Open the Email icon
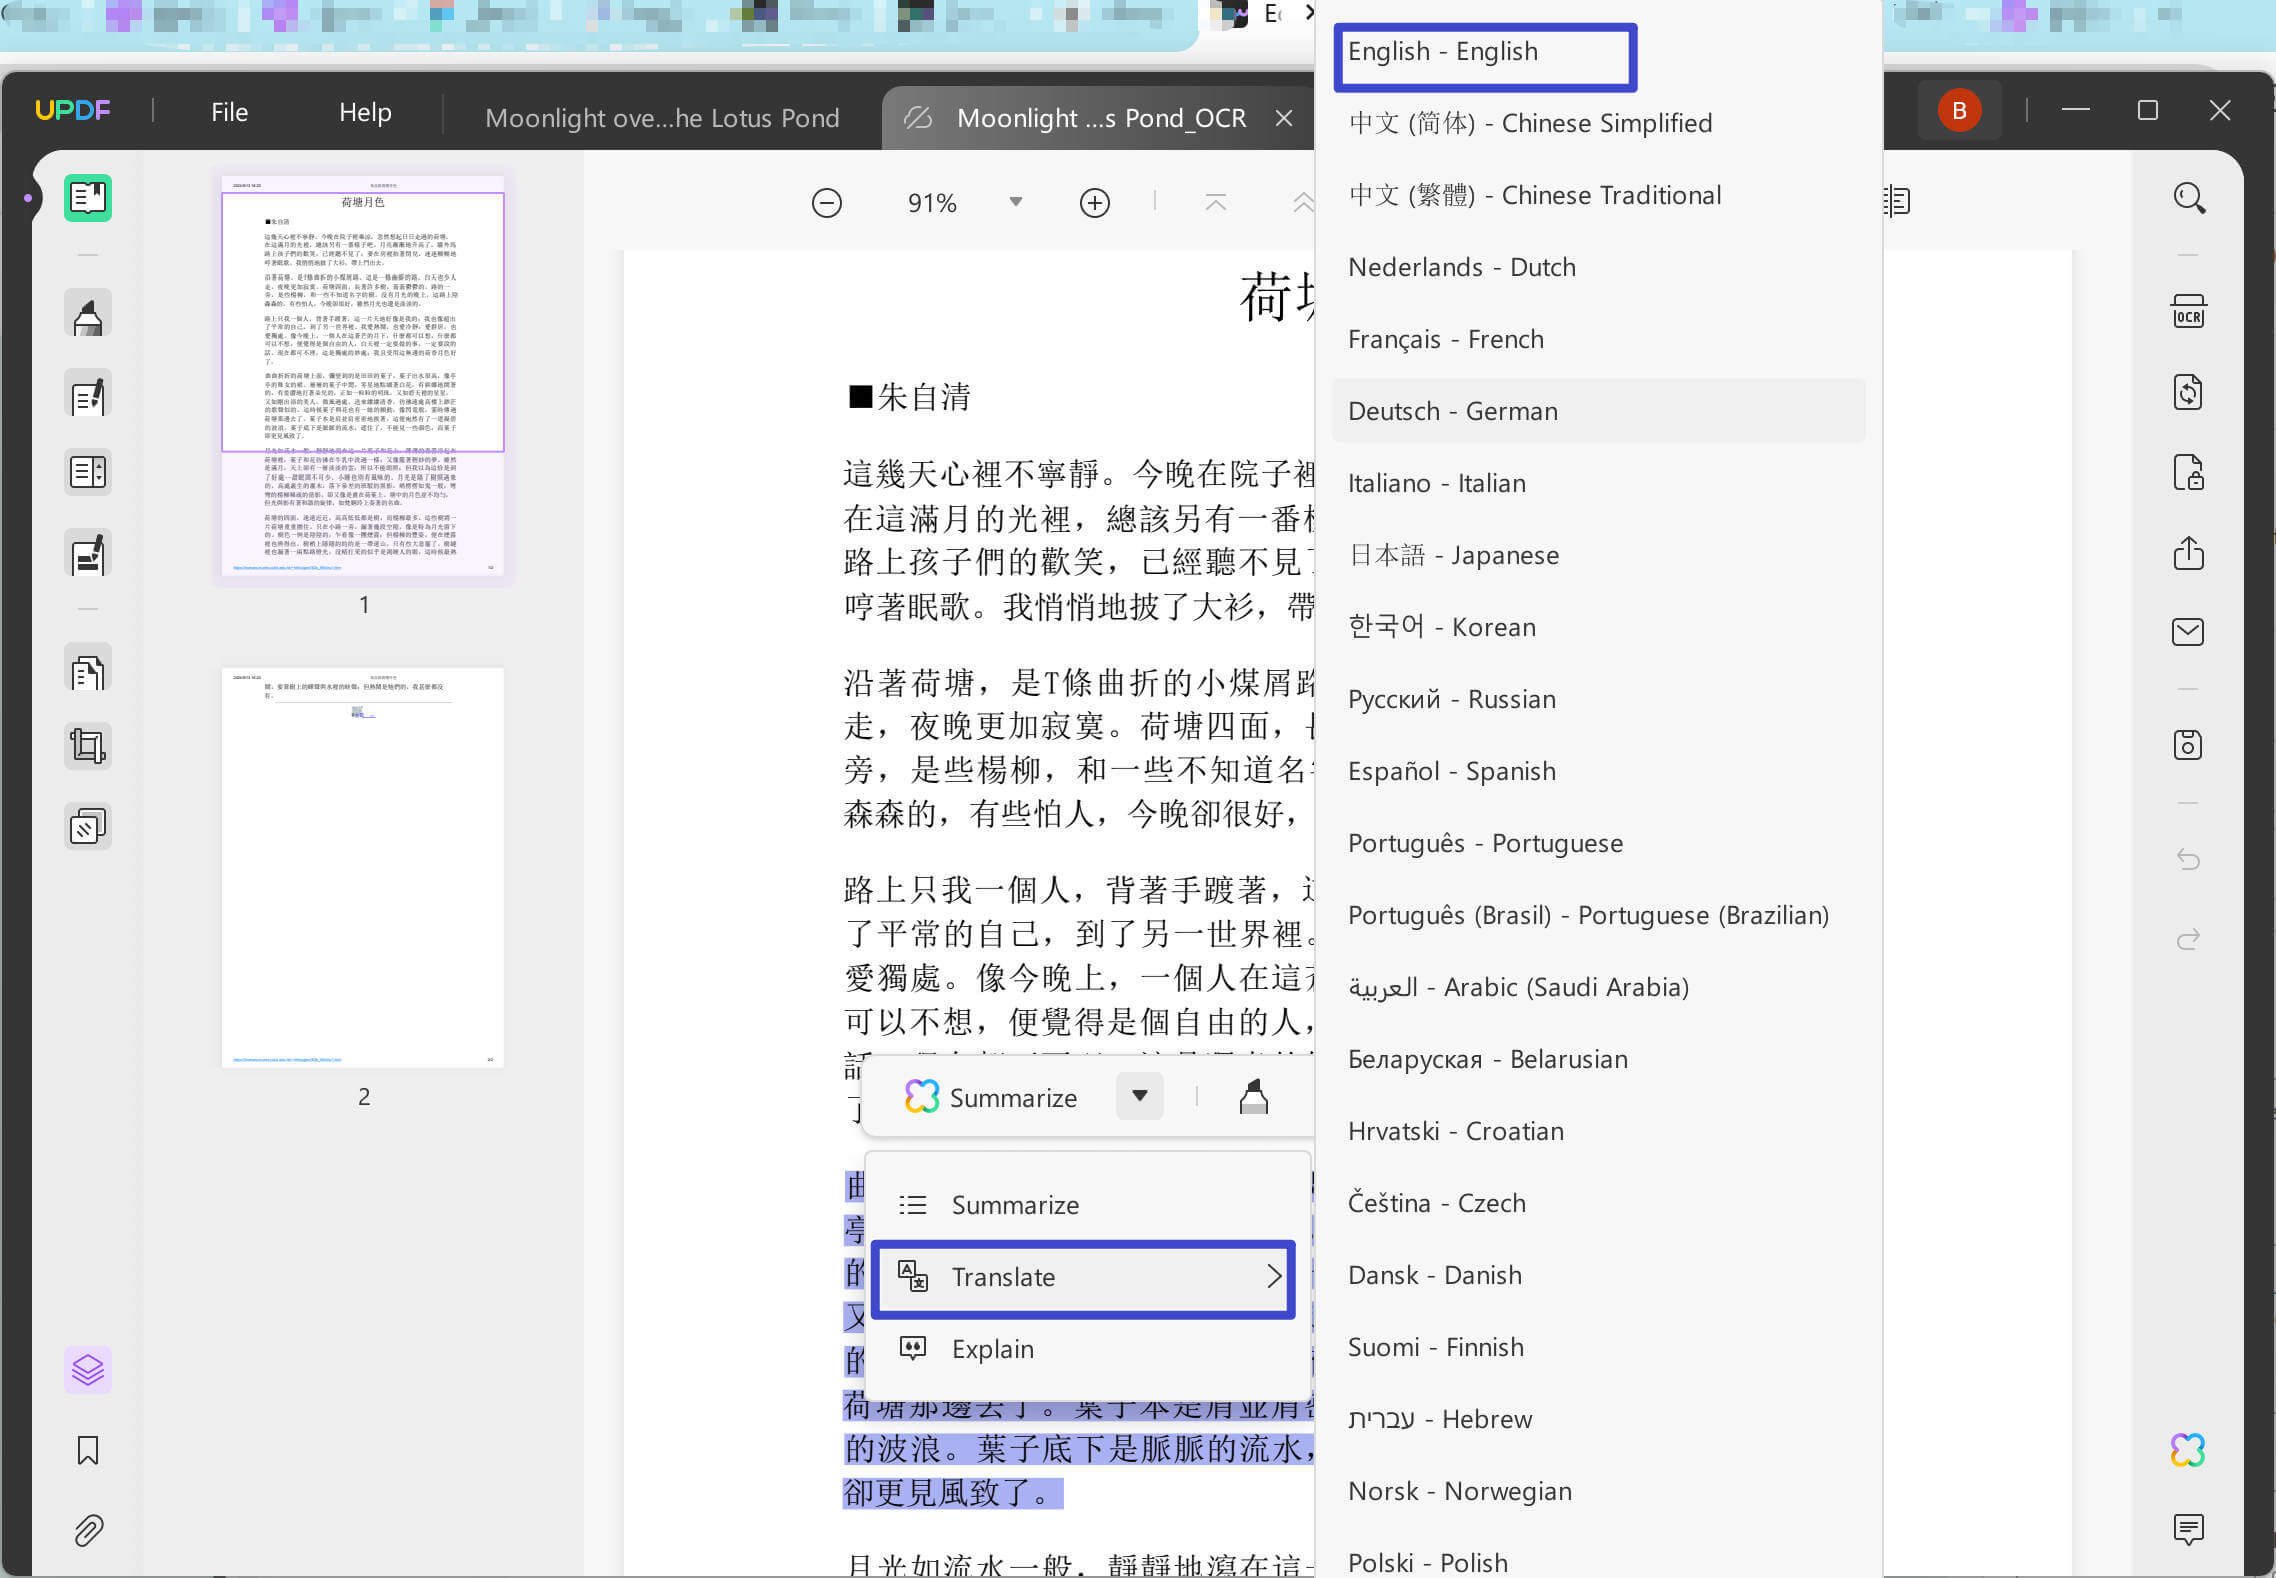The height and width of the screenshot is (1578, 2276). 2188,631
